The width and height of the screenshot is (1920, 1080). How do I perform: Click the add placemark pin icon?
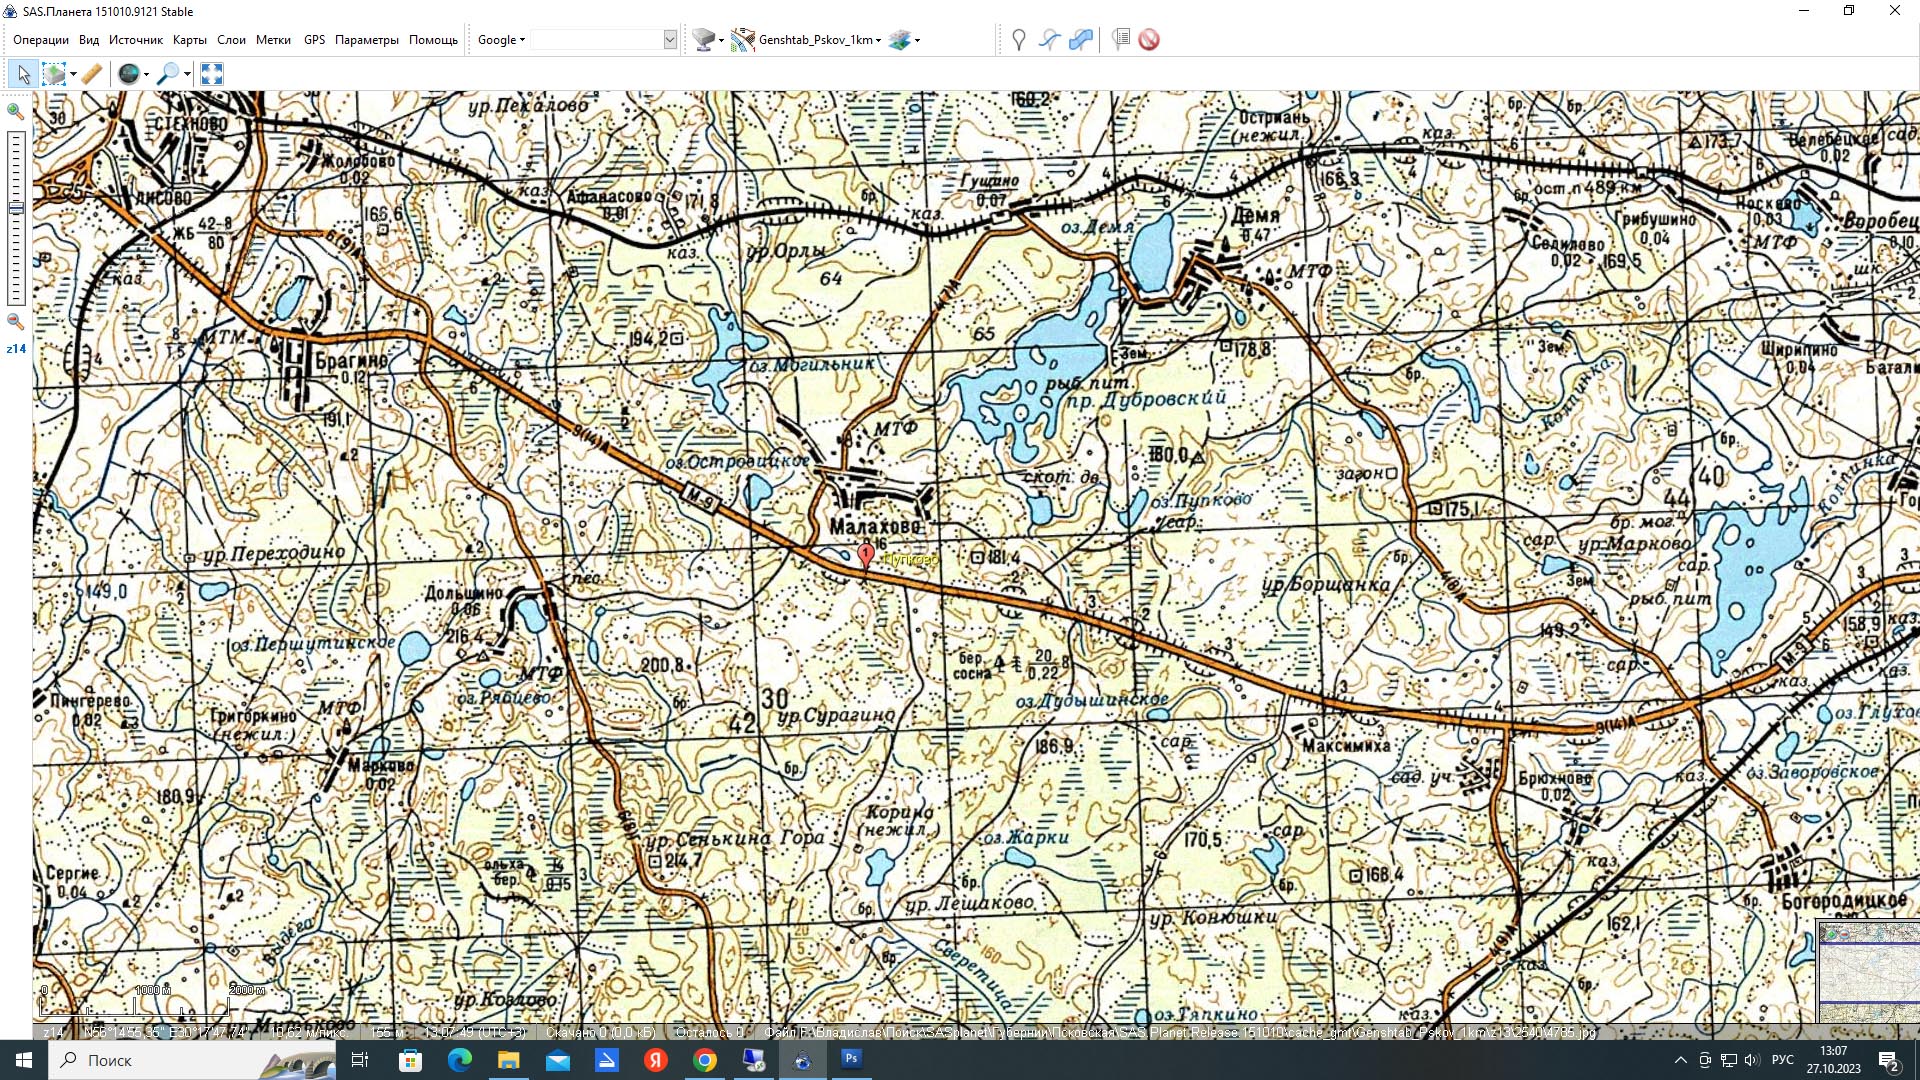pyautogui.click(x=1018, y=40)
